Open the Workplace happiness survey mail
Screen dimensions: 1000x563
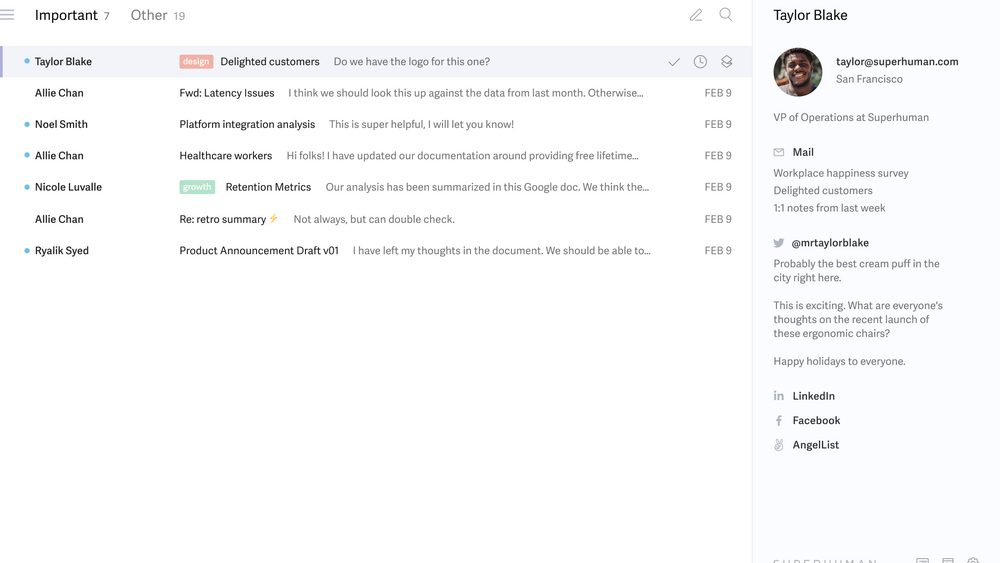pyautogui.click(x=840, y=173)
